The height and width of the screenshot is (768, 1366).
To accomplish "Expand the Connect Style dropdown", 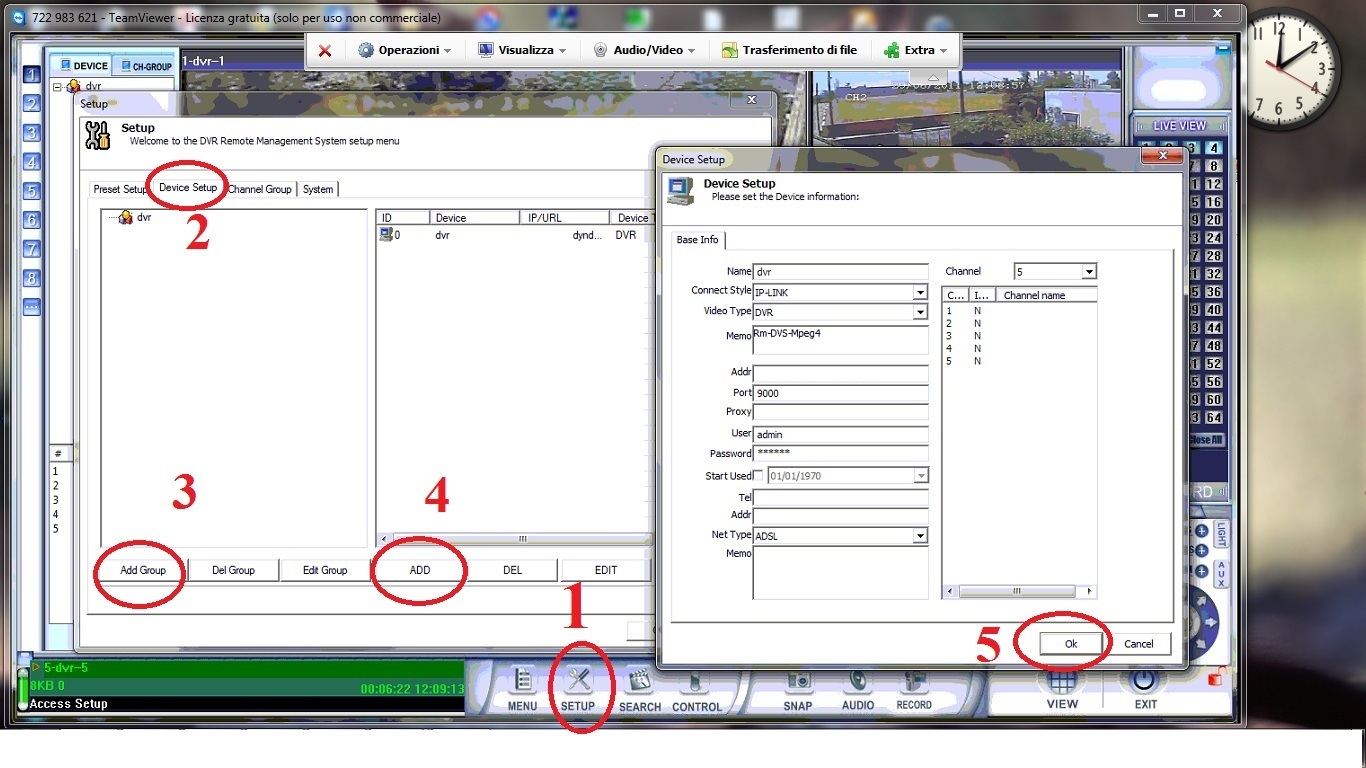I will coord(919,292).
